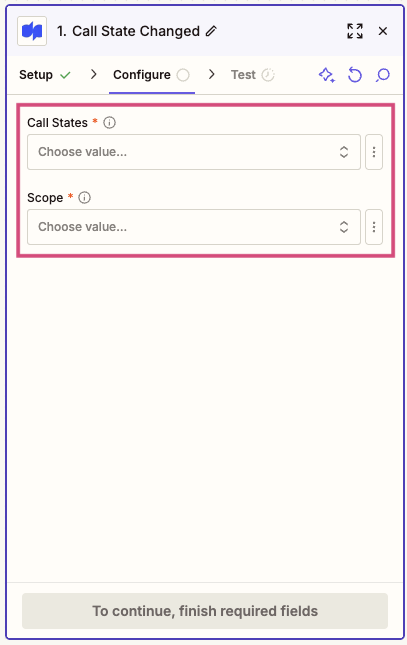
Task: Show info tooltip beside Scope label
Action: coord(84,197)
